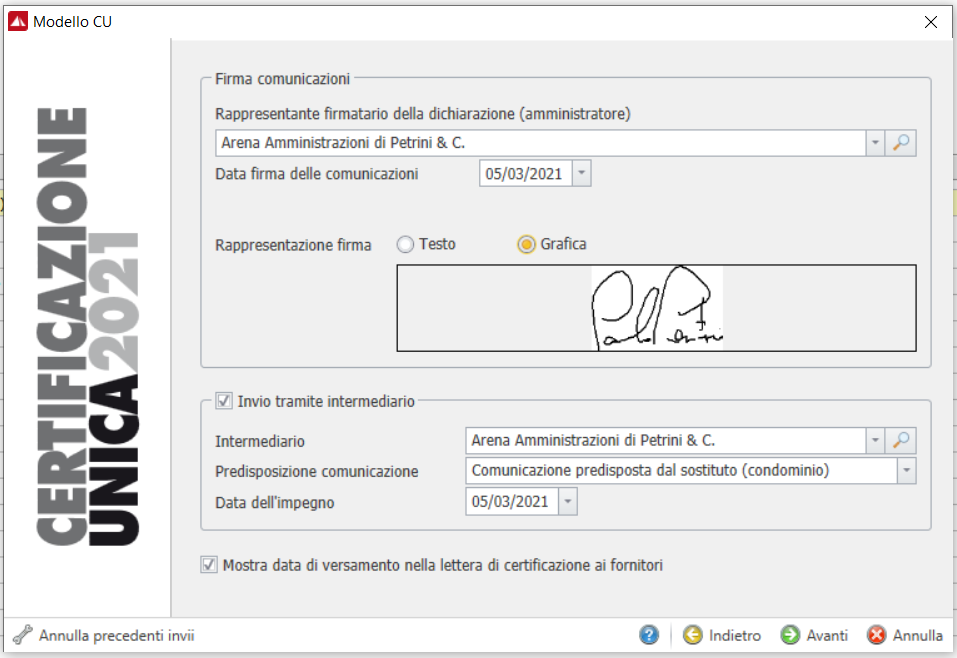Uncheck Mostra data di versamento checkbox
The width and height of the screenshot is (957, 658).
coord(209,565)
